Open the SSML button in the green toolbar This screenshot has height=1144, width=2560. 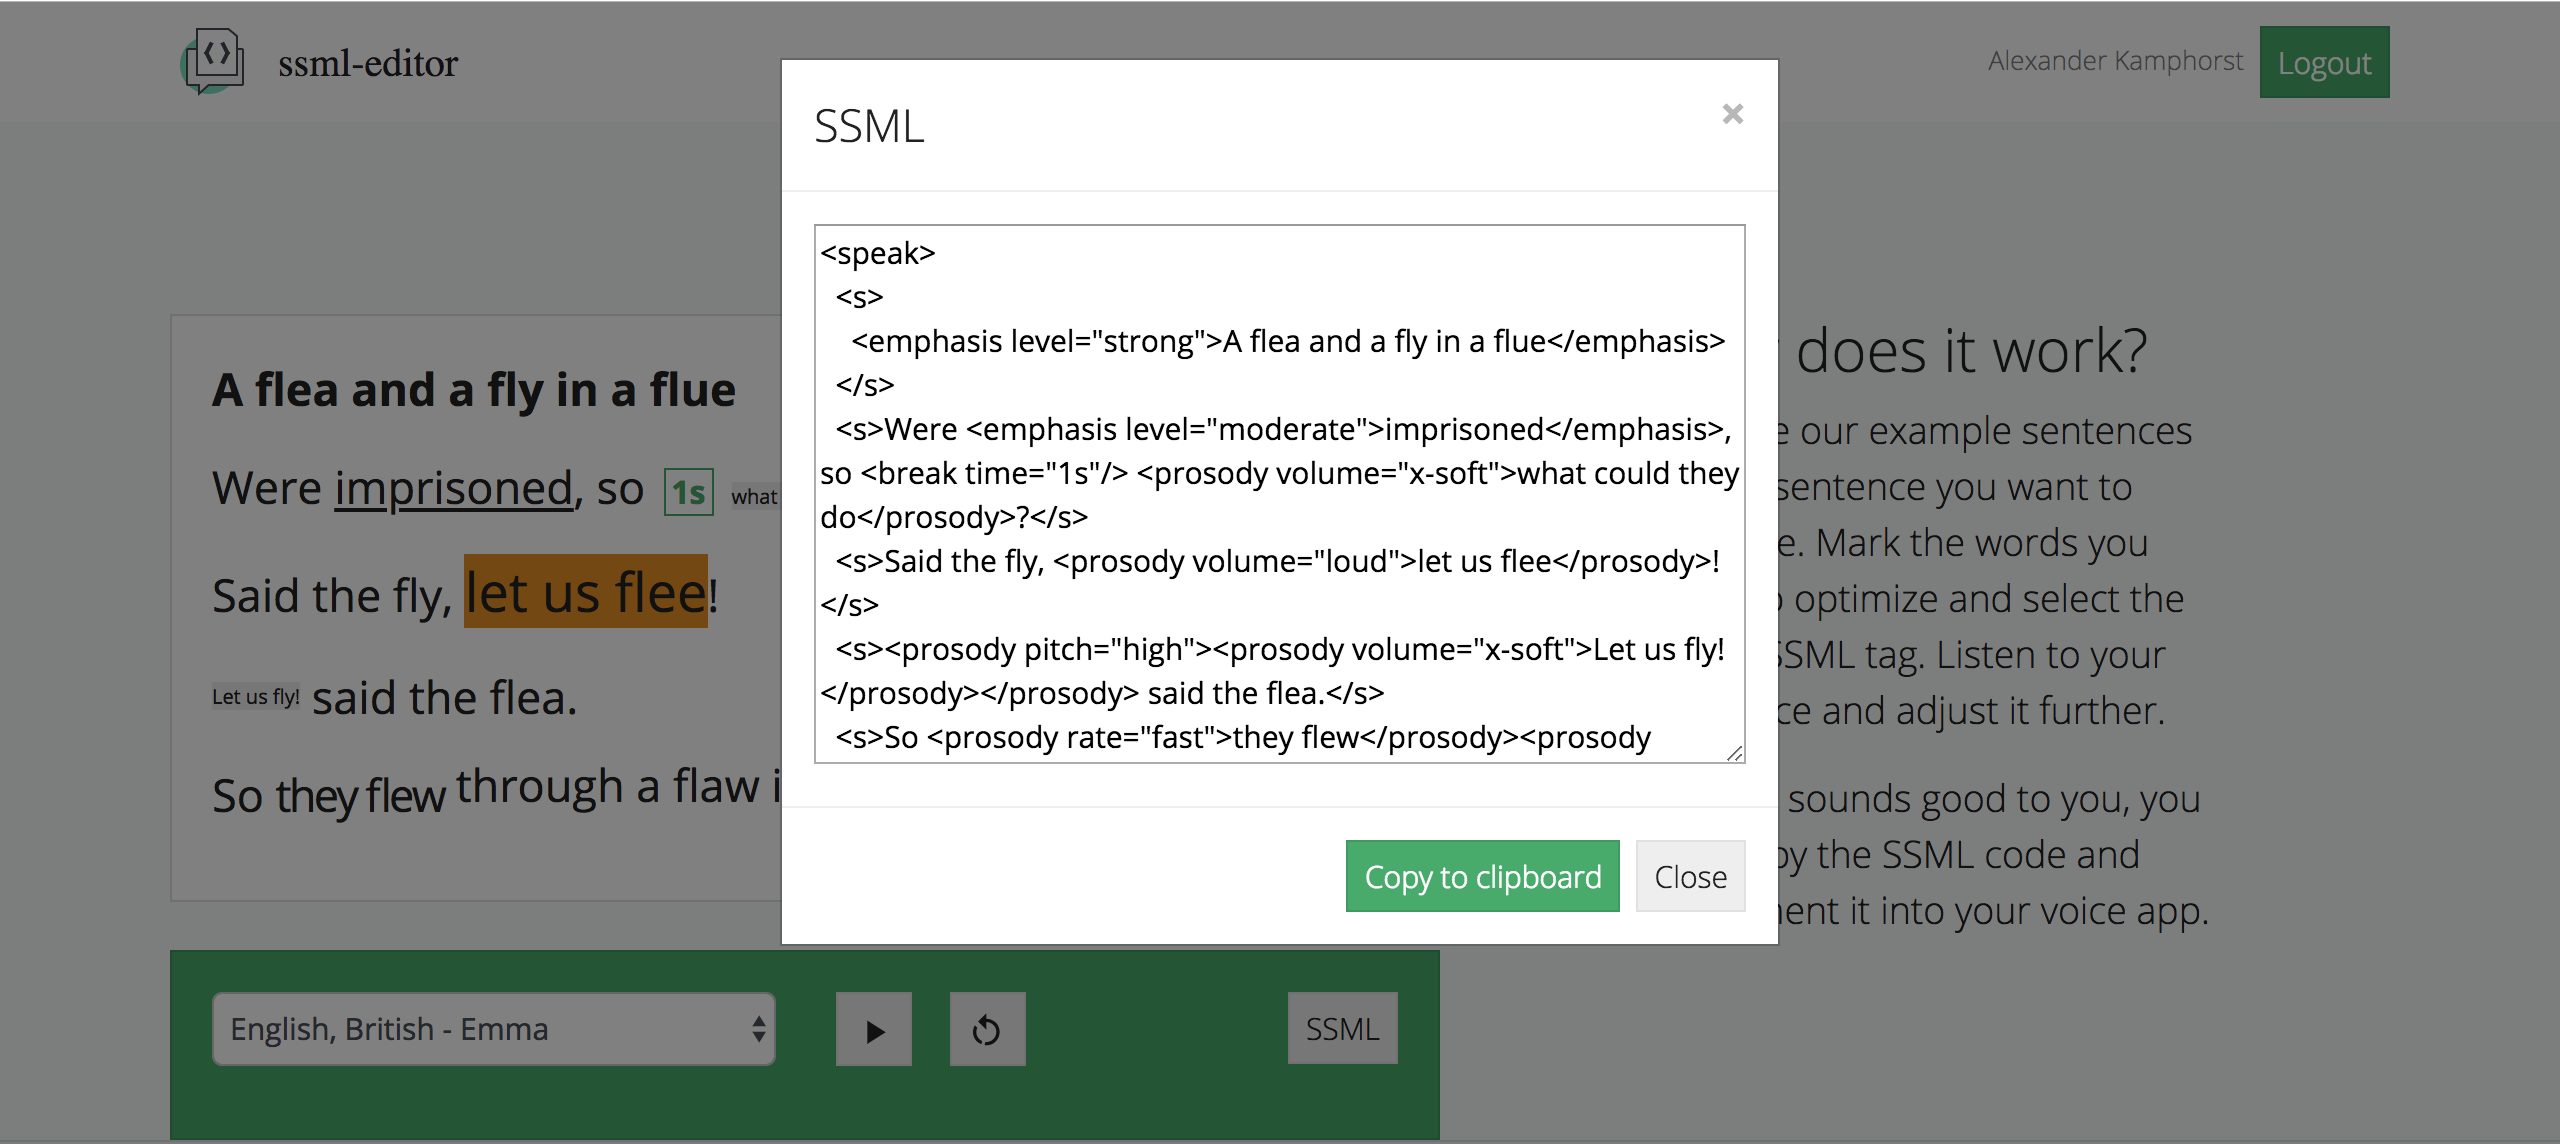tap(1341, 1028)
